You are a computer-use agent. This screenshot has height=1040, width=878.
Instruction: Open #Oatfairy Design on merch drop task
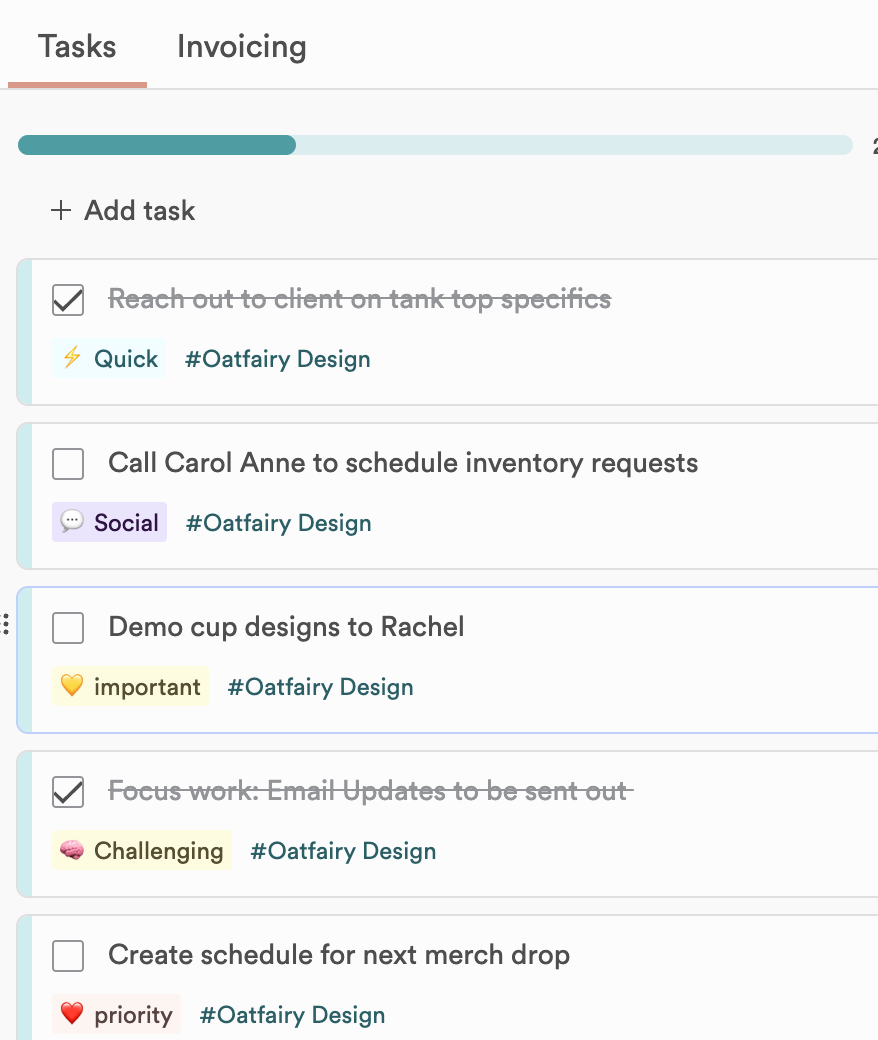coord(292,1015)
